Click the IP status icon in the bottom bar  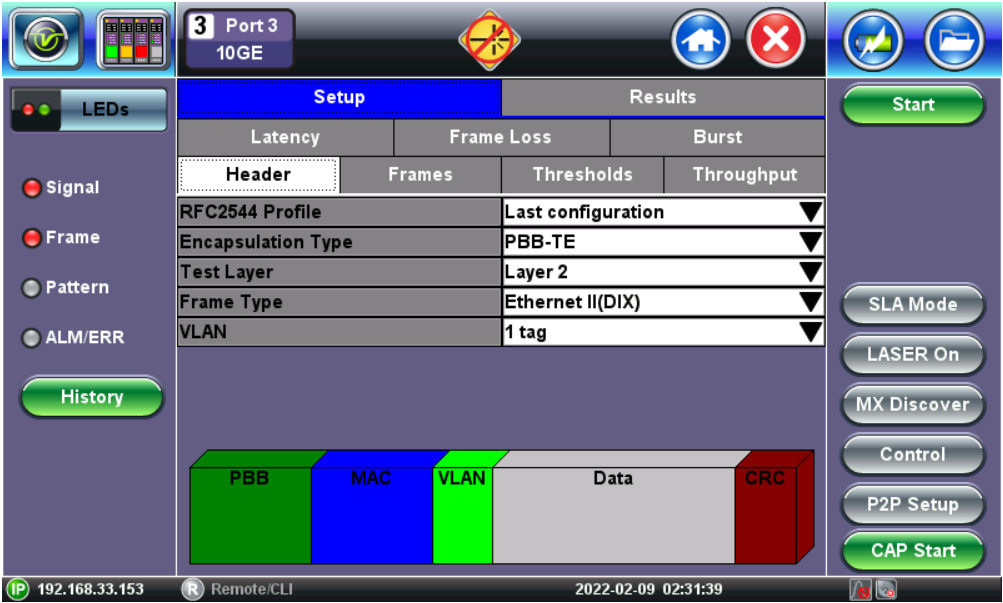(18, 589)
